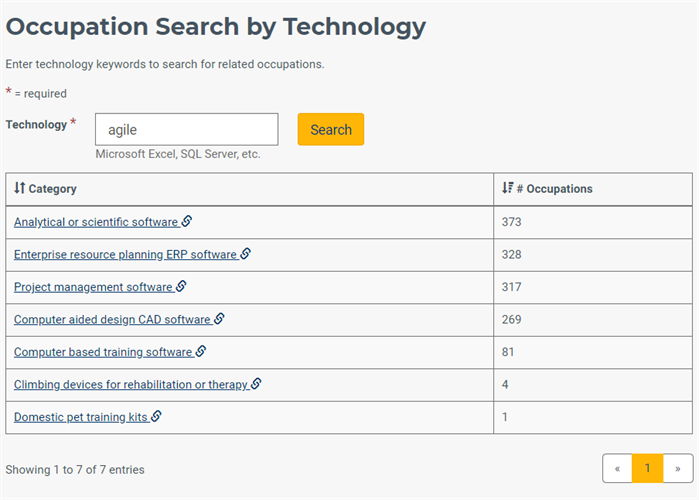Click chain-link icon after Computer based training software
The image size is (699, 500).
[x=201, y=351]
